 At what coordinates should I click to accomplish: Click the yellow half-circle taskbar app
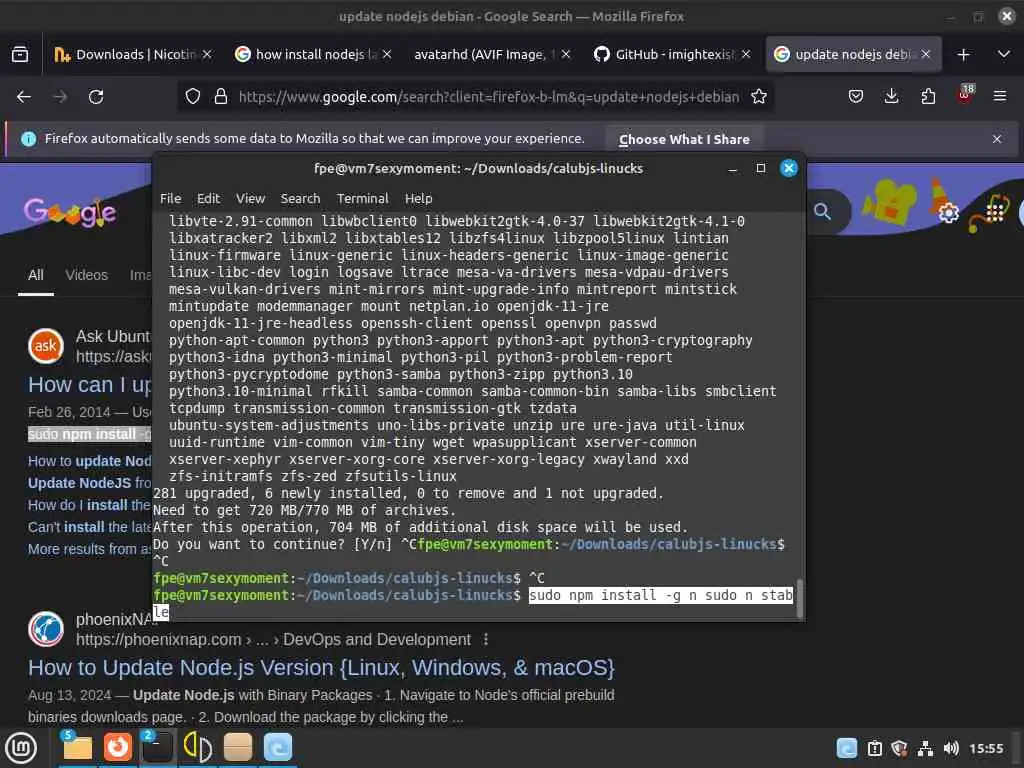tap(197, 747)
